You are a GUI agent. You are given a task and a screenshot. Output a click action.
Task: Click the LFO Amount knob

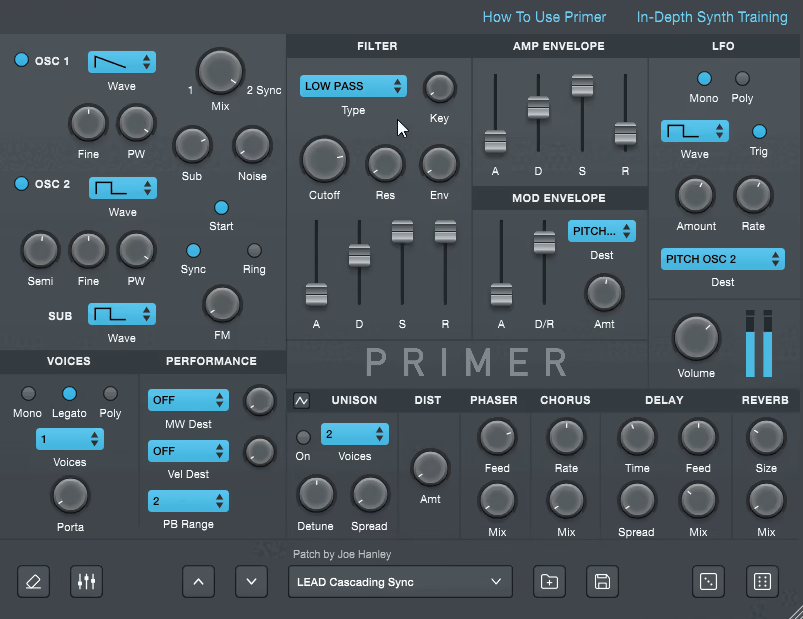(x=695, y=195)
